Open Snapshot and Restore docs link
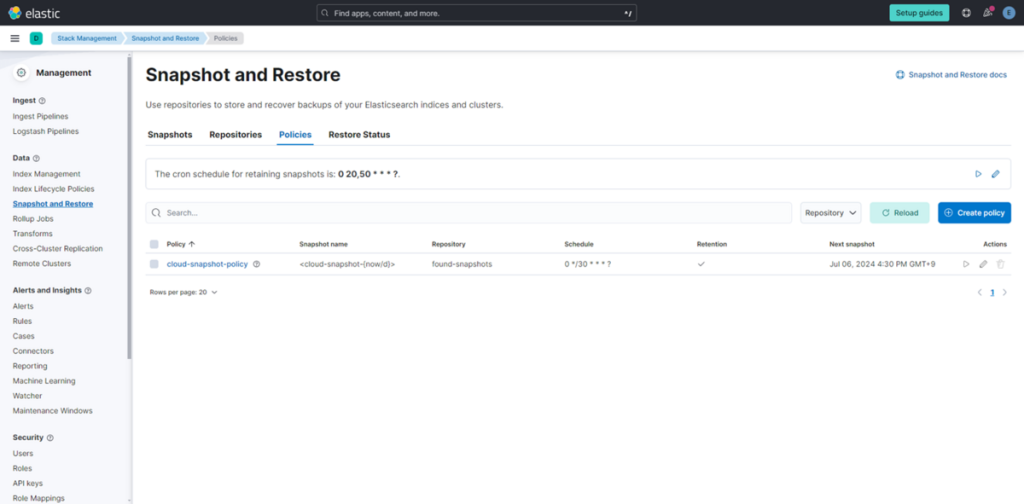Image resolution: width=1024 pixels, height=504 pixels. tap(951, 75)
